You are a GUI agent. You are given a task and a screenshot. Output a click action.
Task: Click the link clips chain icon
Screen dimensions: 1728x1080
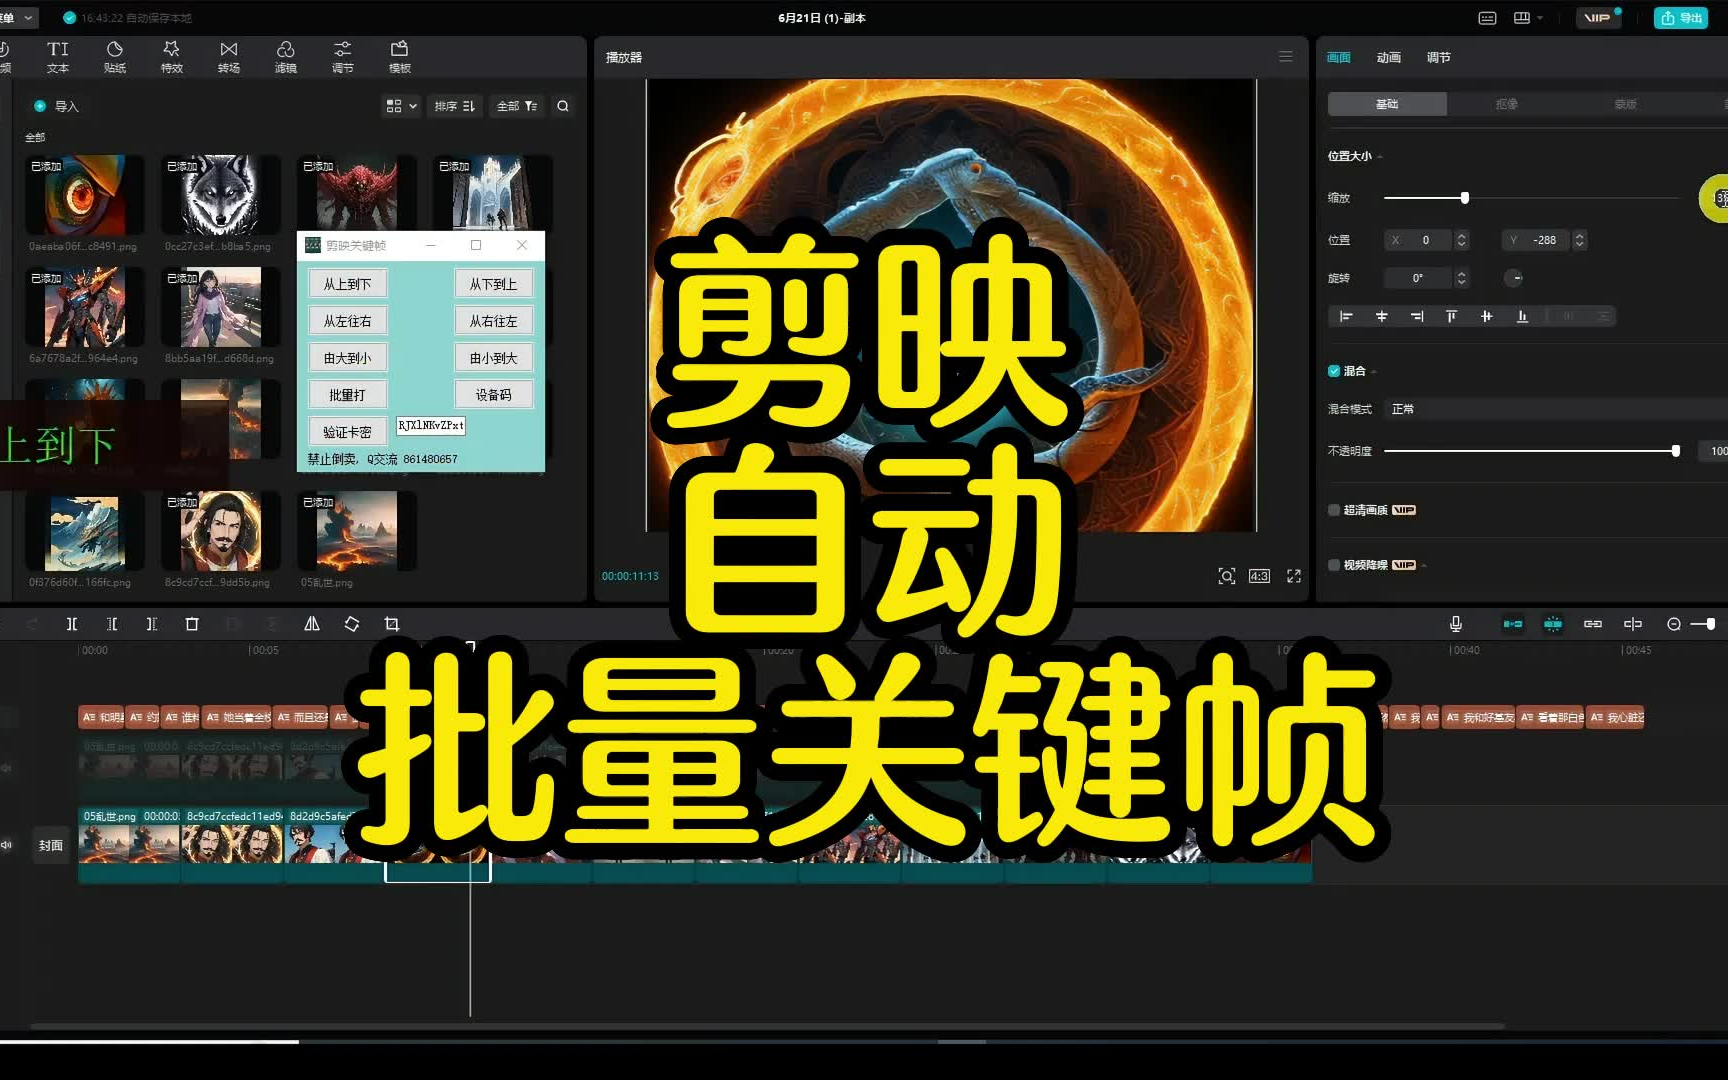point(1593,624)
